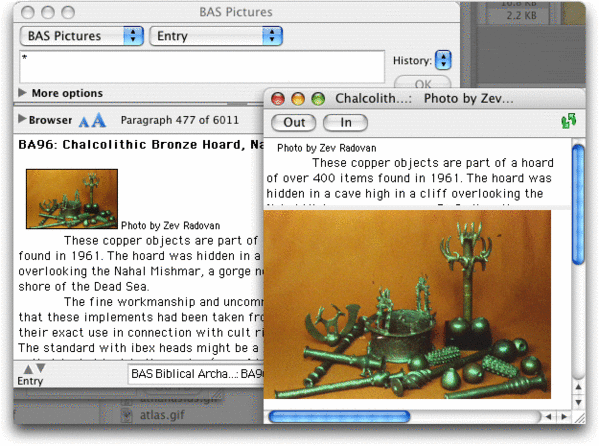Image resolution: width=599 pixels, height=446 pixels.
Task: Click the 'BA96: Chalcolithic Bronze Hoard' heading
Action: click(141, 144)
